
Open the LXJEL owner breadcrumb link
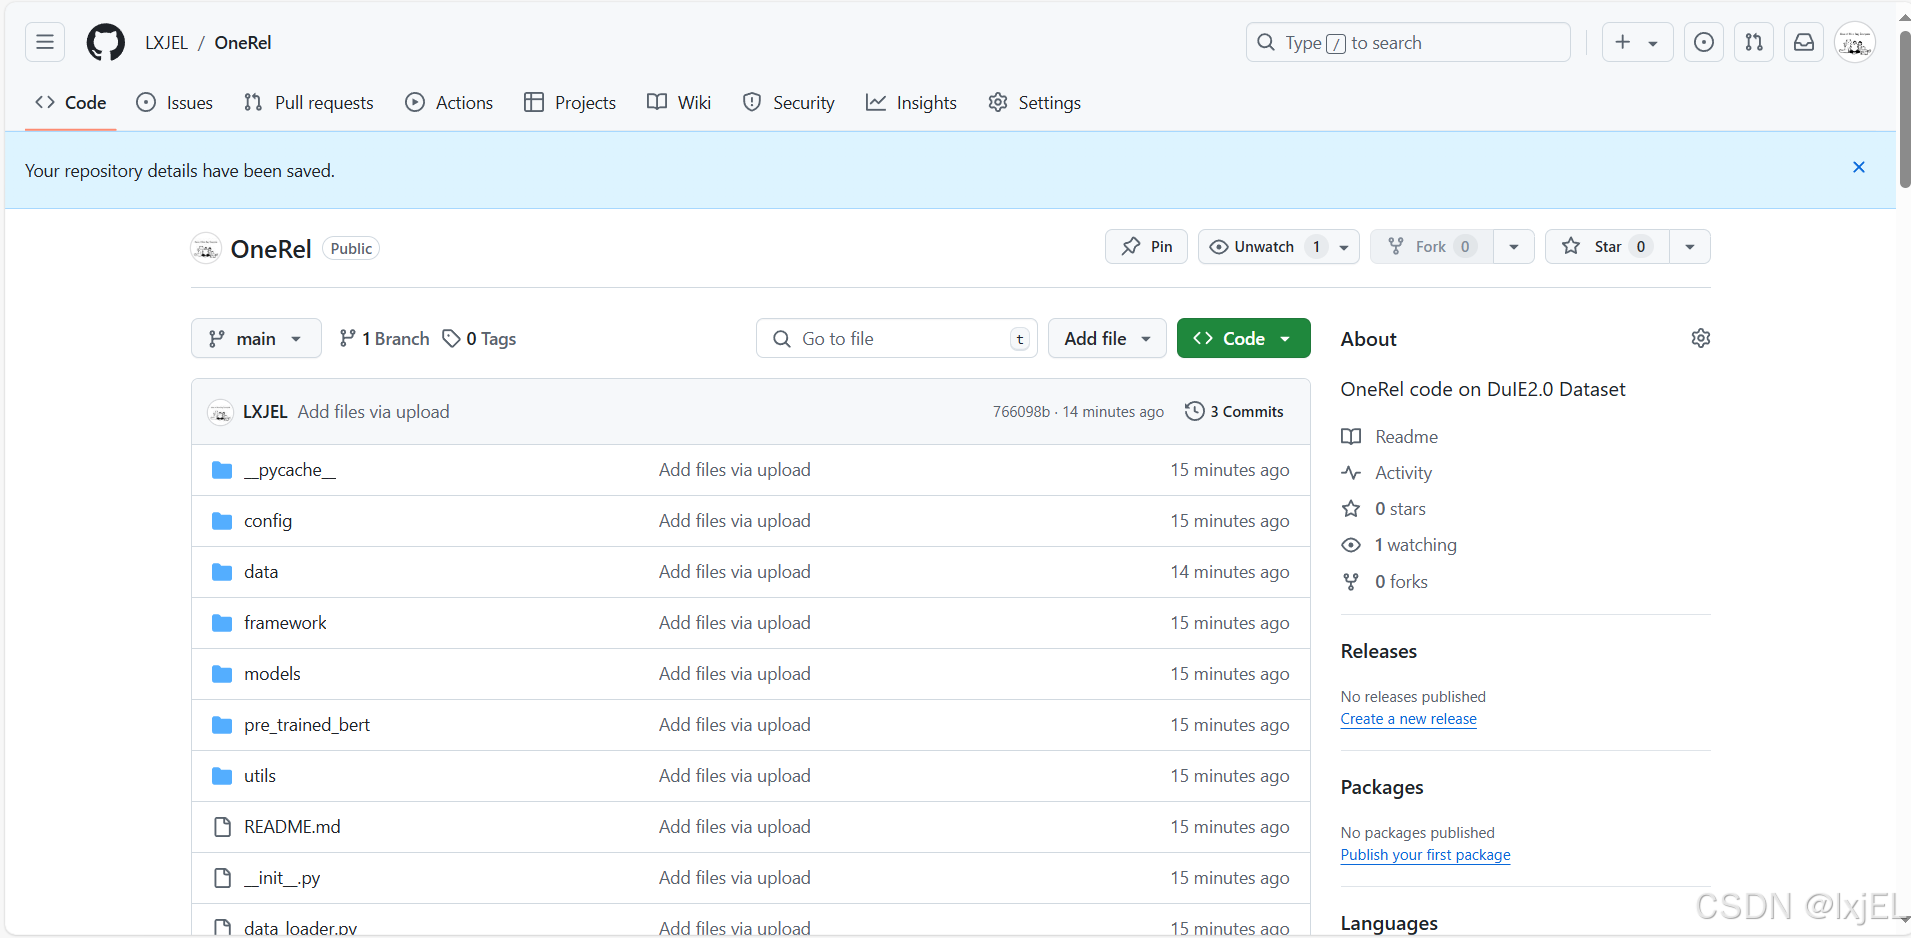pyautogui.click(x=166, y=43)
